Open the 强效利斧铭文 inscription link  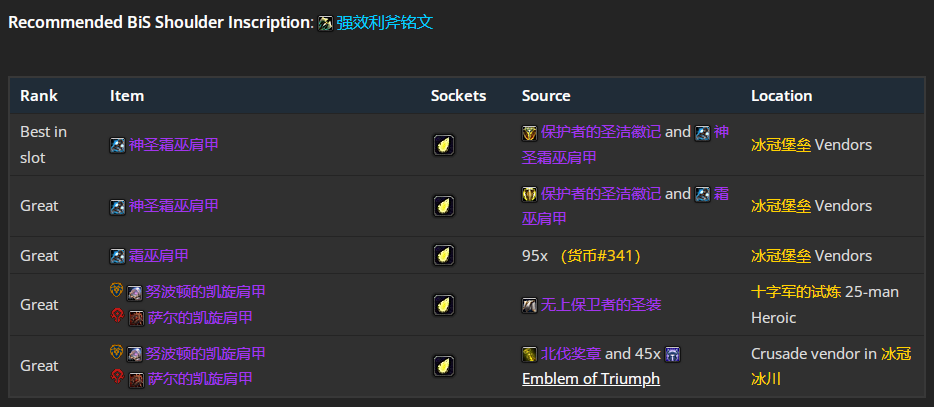tap(385, 22)
